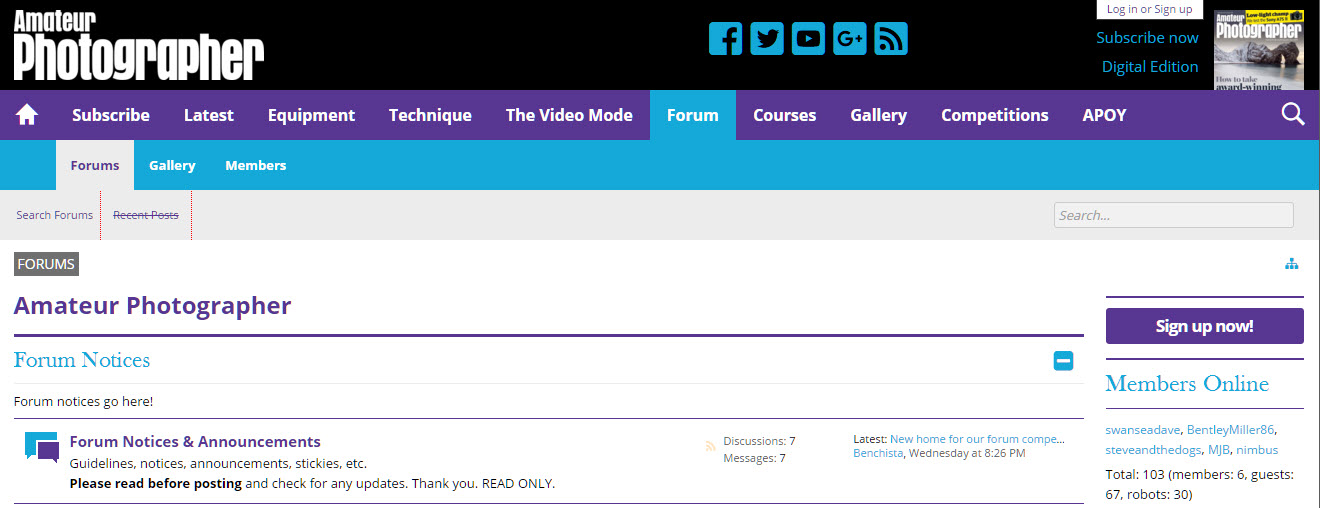This screenshot has width=1320, height=508.
Task: Open the Forum Notices category heading
Action: (x=82, y=360)
